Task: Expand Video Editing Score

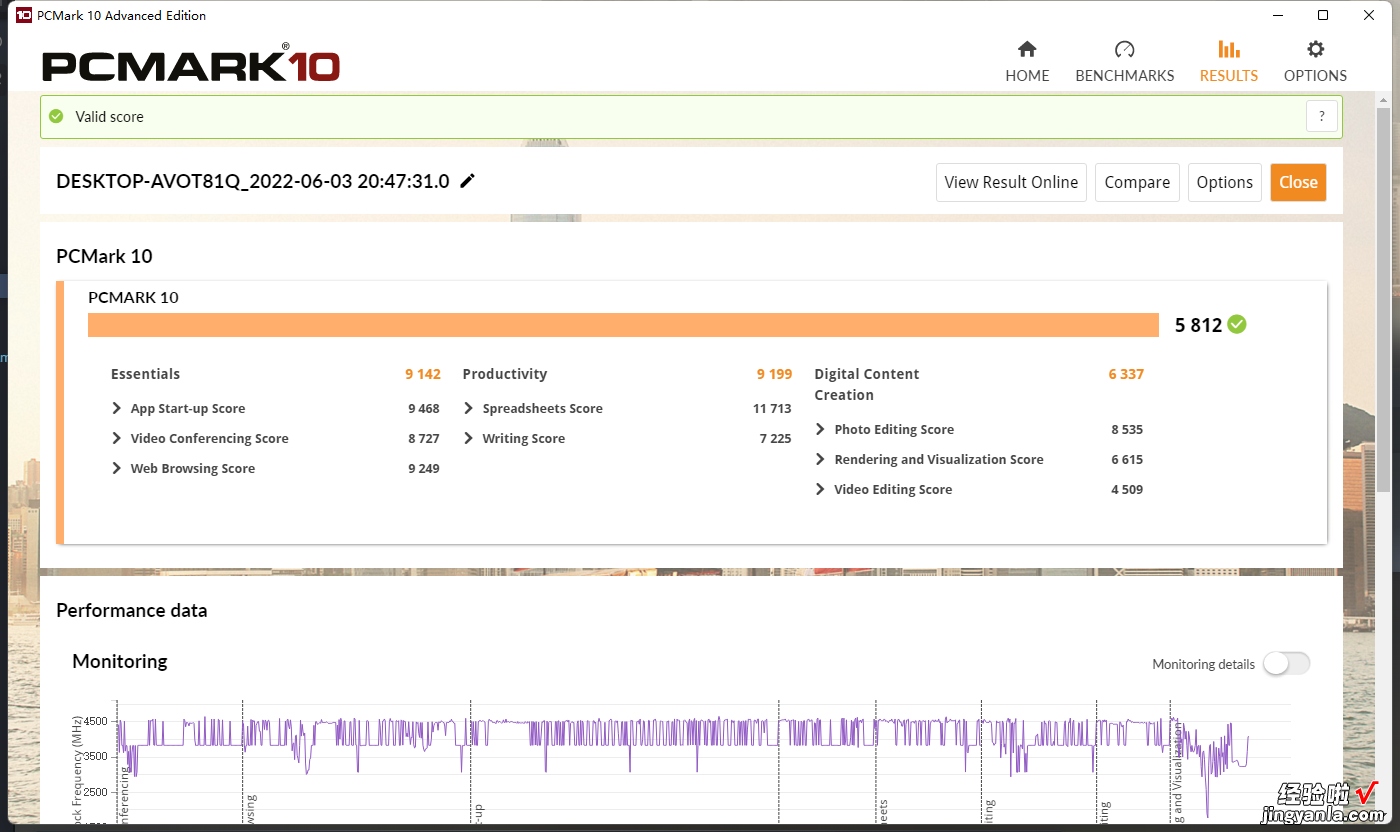Action: pos(821,489)
